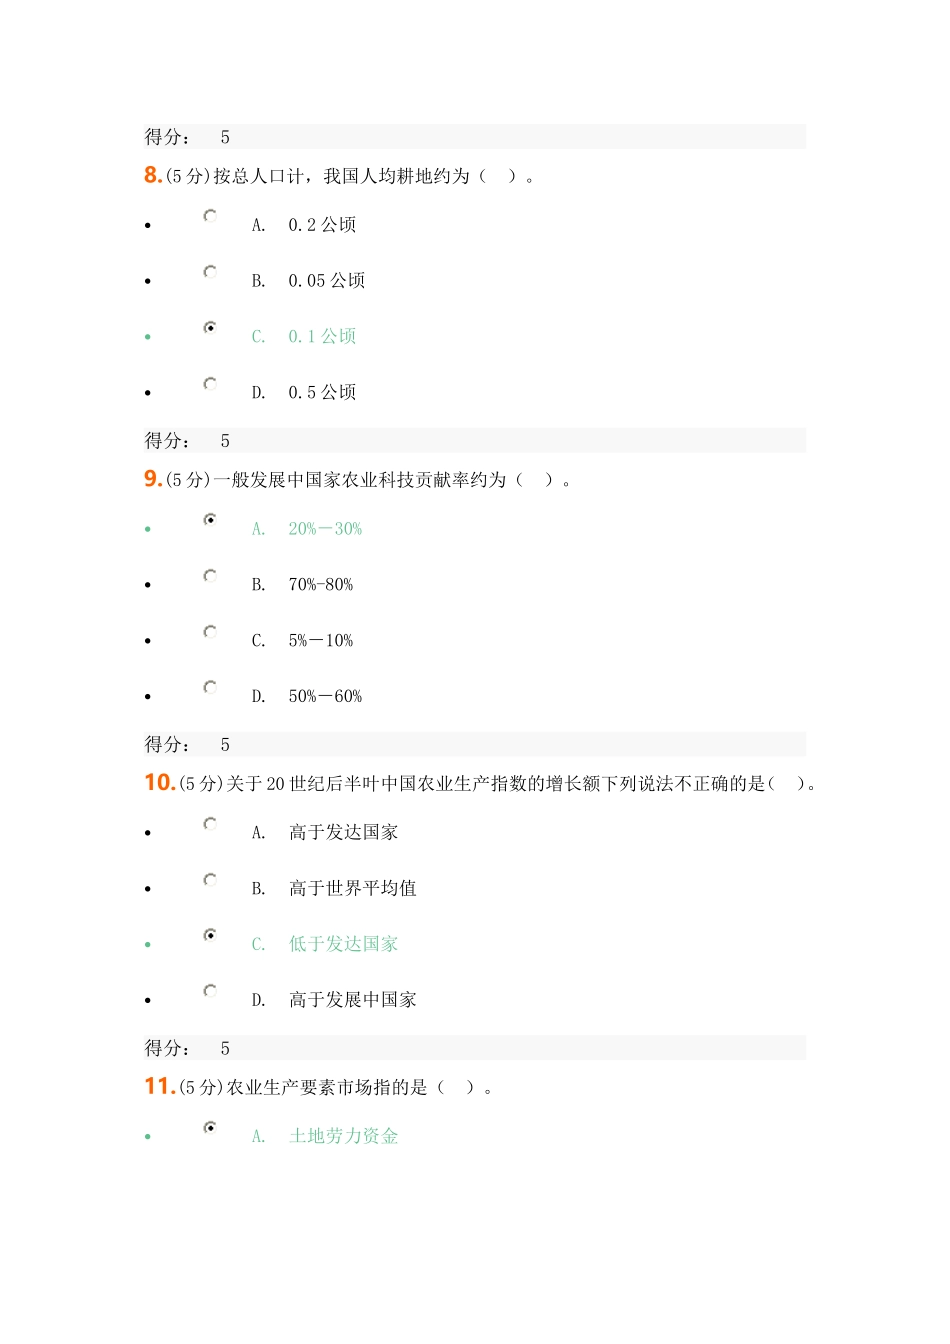
Task: Pick the 0.5 公顷 radio button
Action: click(210, 384)
